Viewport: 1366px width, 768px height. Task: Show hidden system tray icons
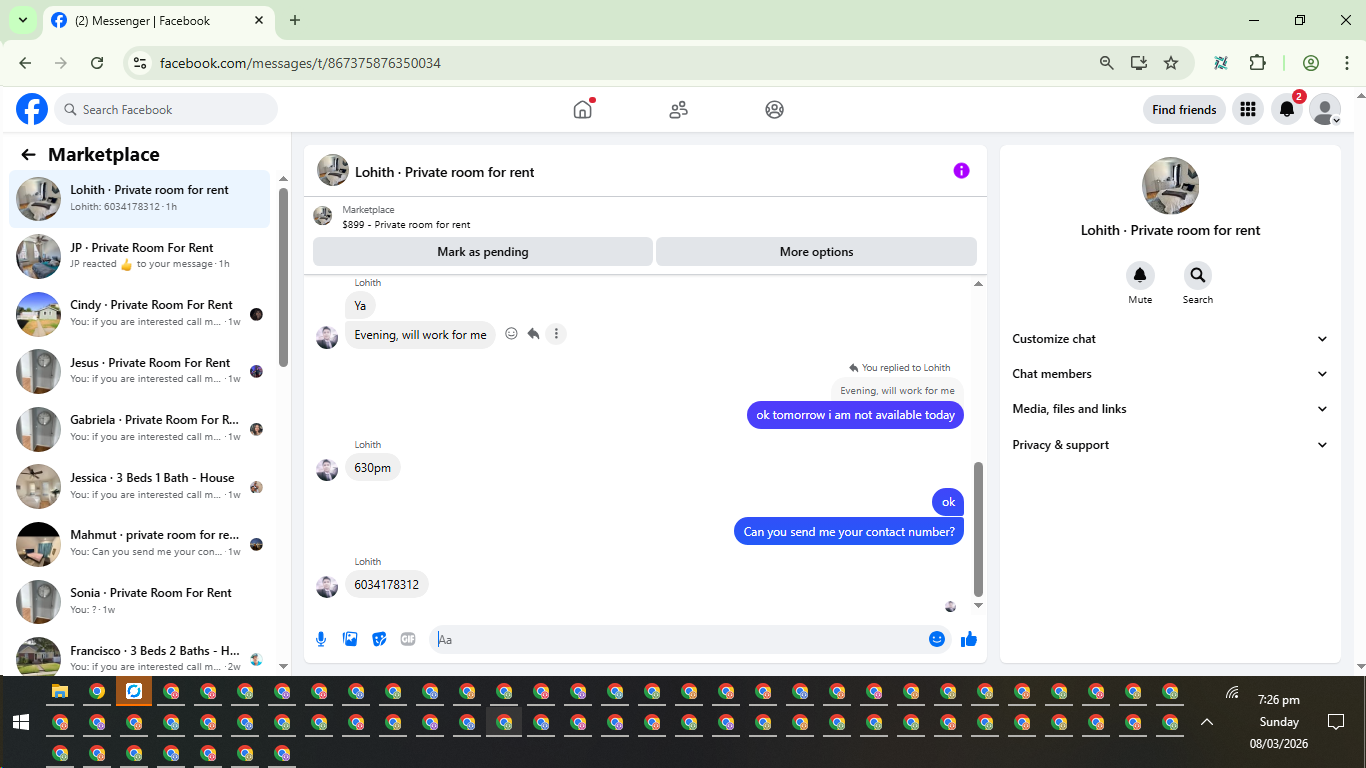(x=1207, y=722)
